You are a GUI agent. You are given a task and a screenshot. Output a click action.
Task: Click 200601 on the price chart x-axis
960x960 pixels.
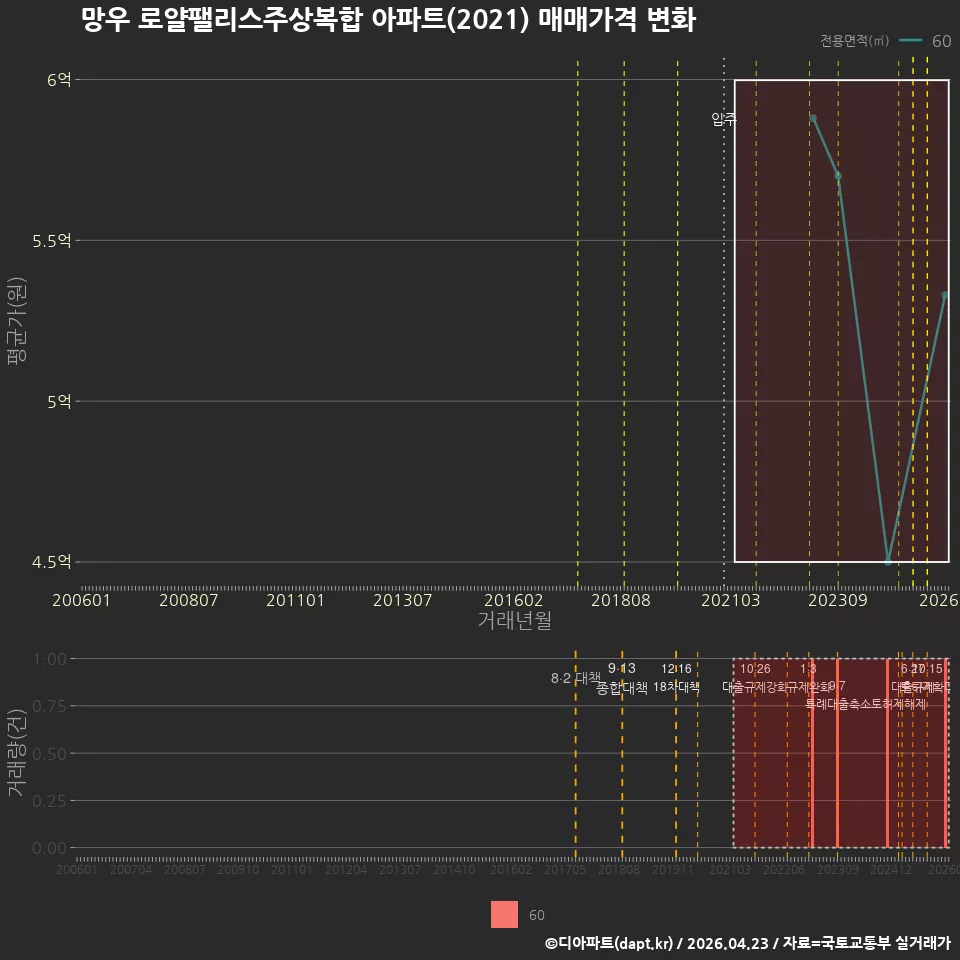click(x=81, y=600)
